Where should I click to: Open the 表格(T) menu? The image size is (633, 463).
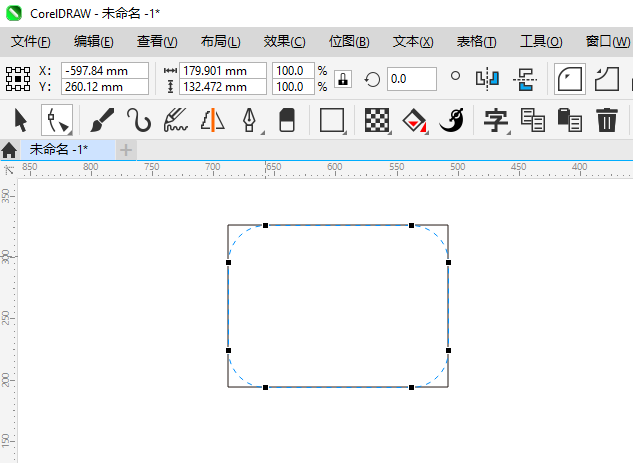pos(476,42)
